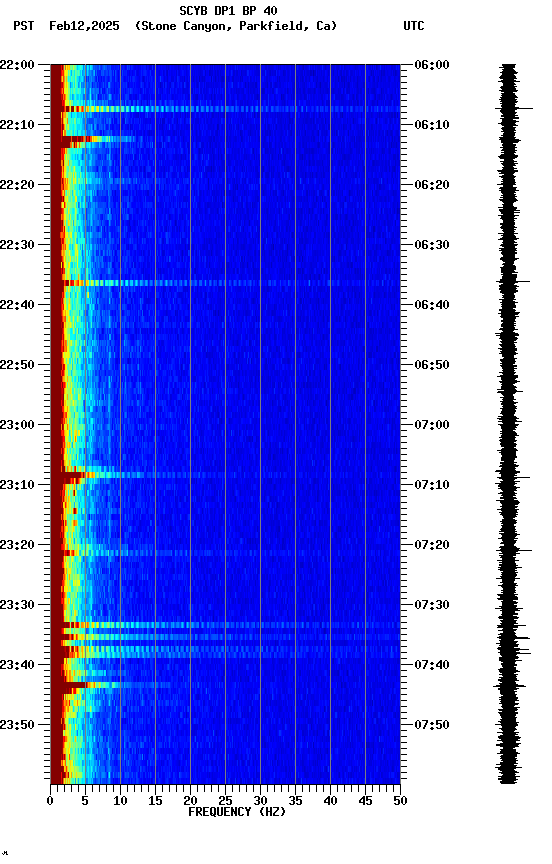
Task: Click the '22:50' PST time label
Action: pos(17,365)
